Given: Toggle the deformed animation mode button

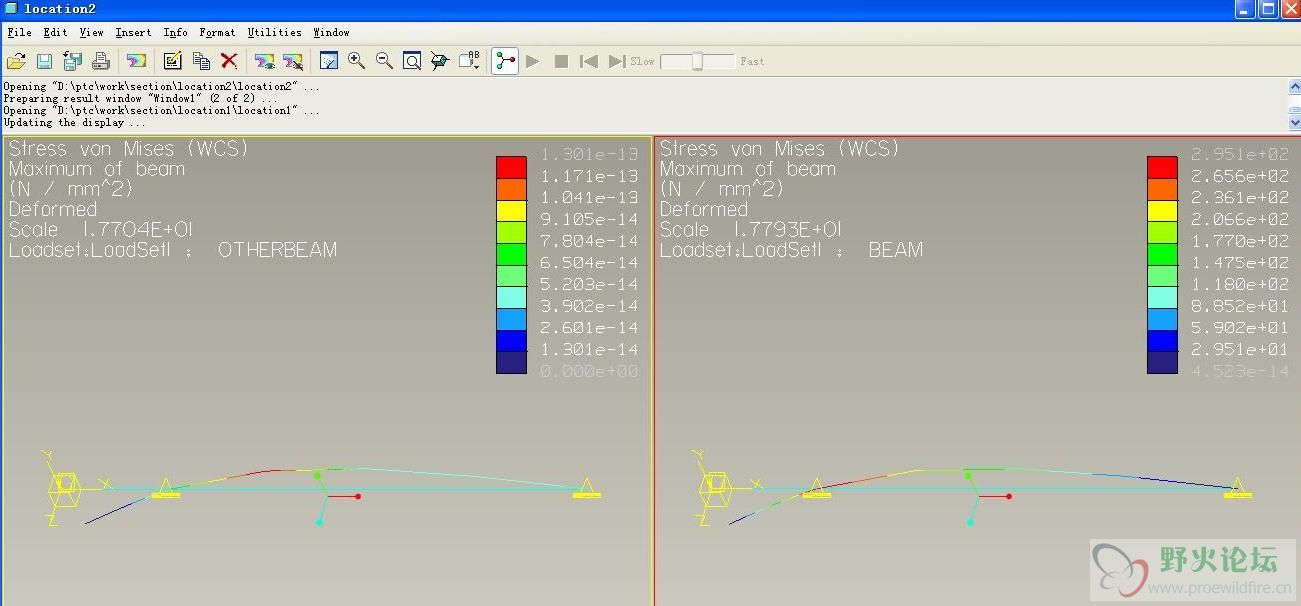Looking at the screenshot, I should tap(505, 61).
